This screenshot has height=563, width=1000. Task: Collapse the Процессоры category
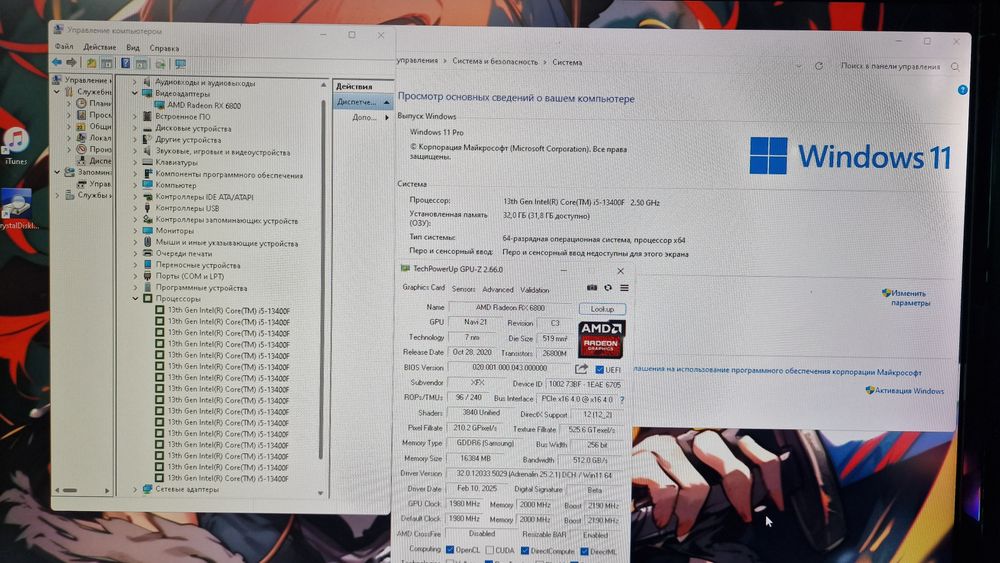coord(135,298)
